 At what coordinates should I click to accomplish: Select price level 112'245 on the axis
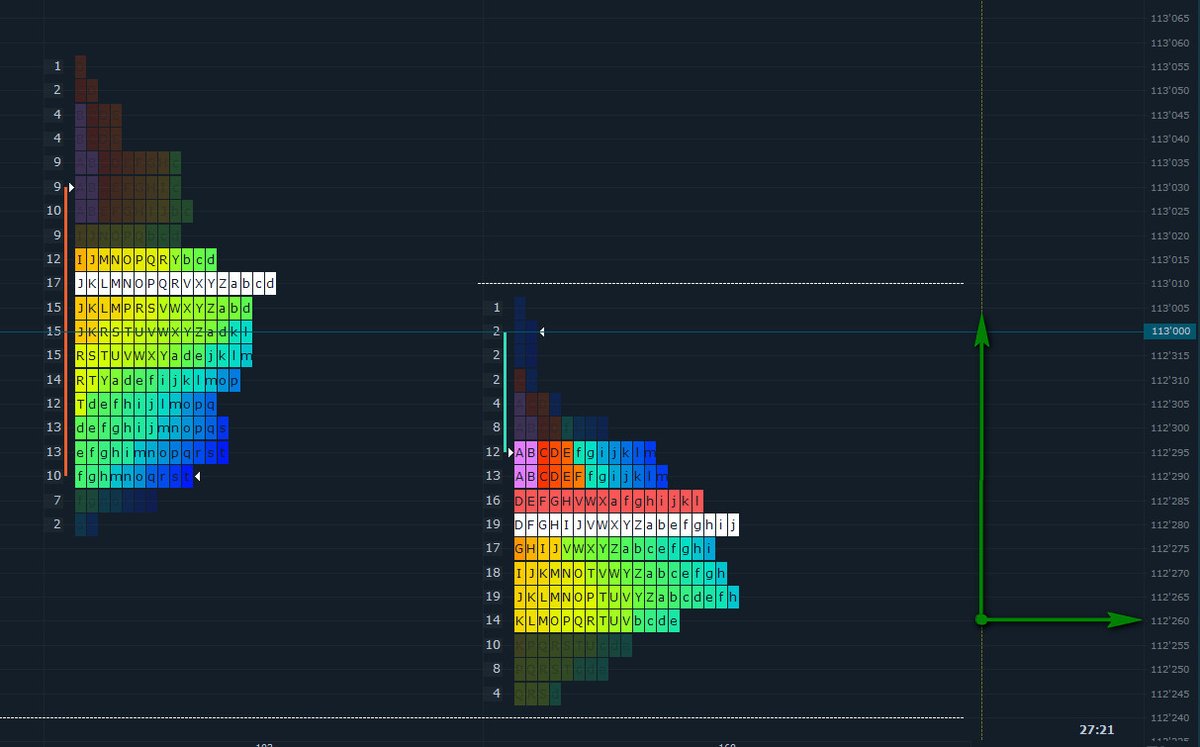click(x=1170, y=694)
